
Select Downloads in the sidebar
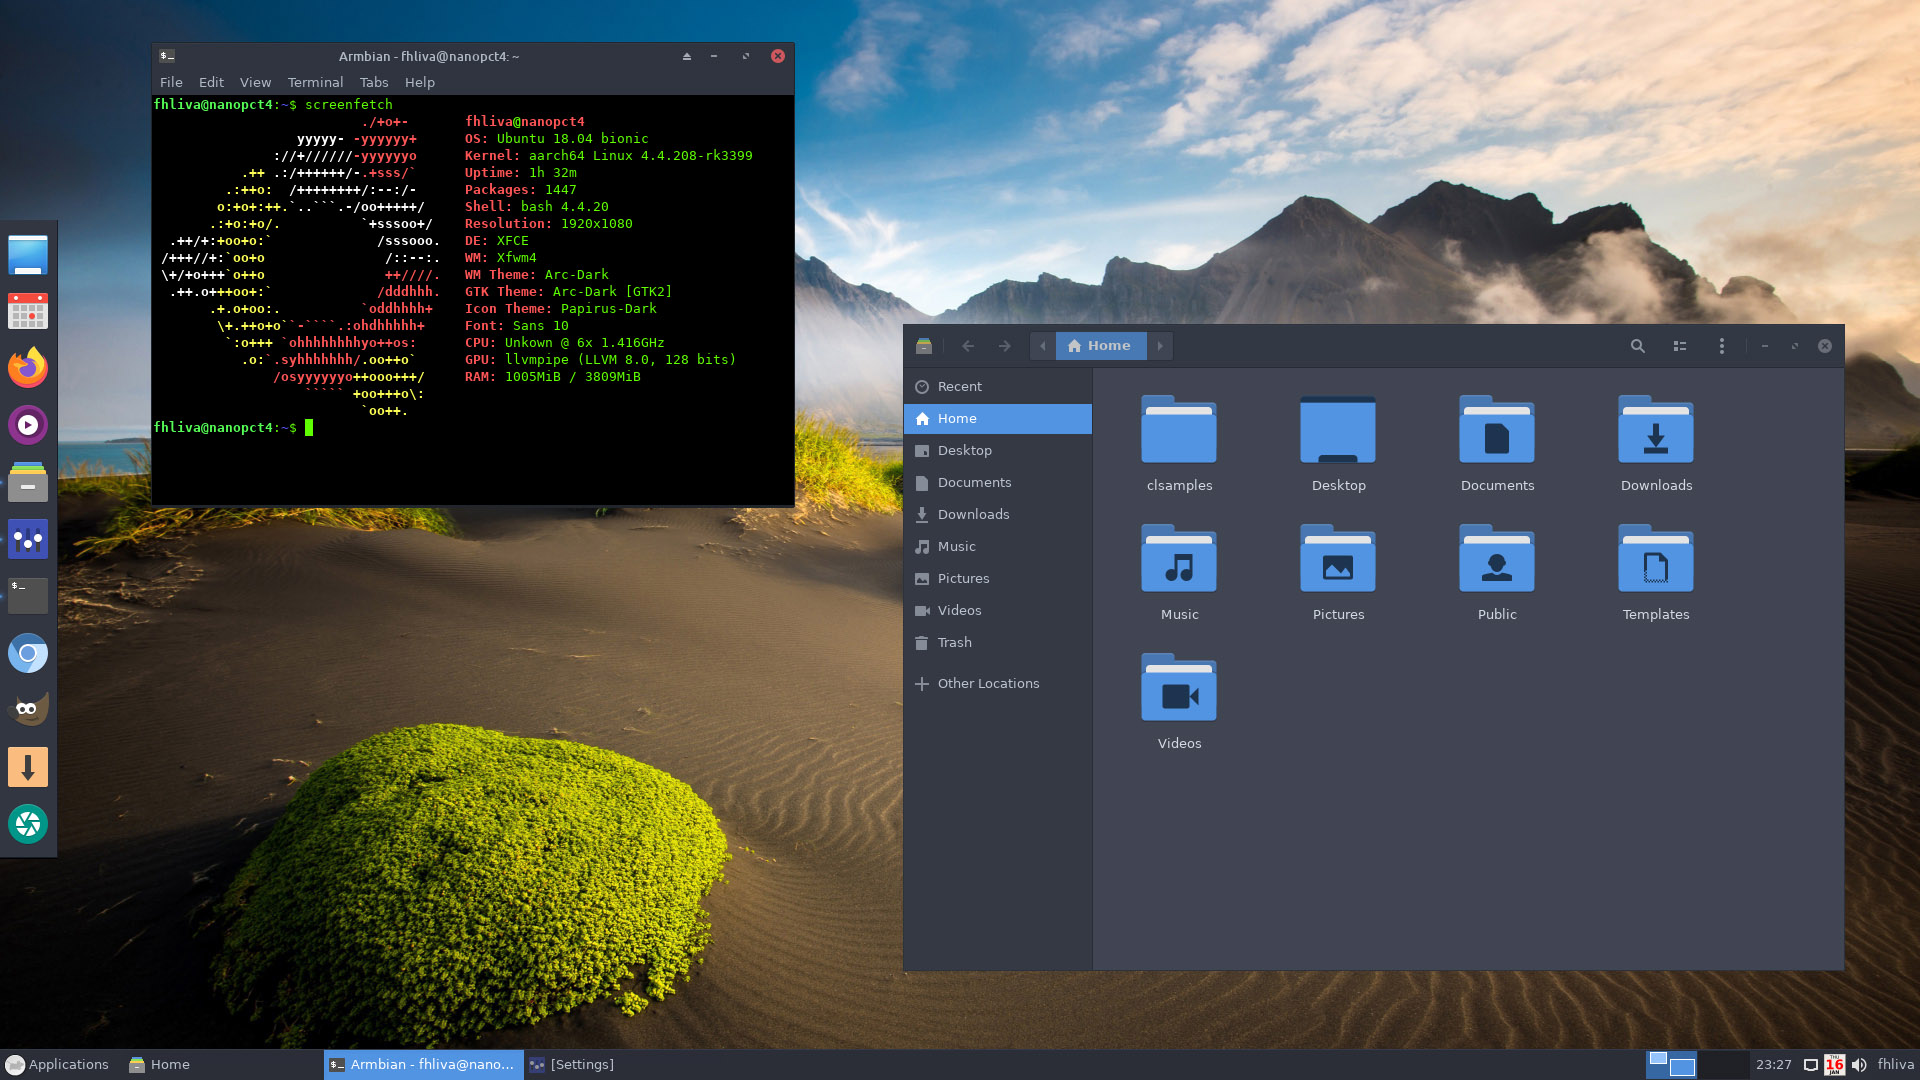(998, 515)
